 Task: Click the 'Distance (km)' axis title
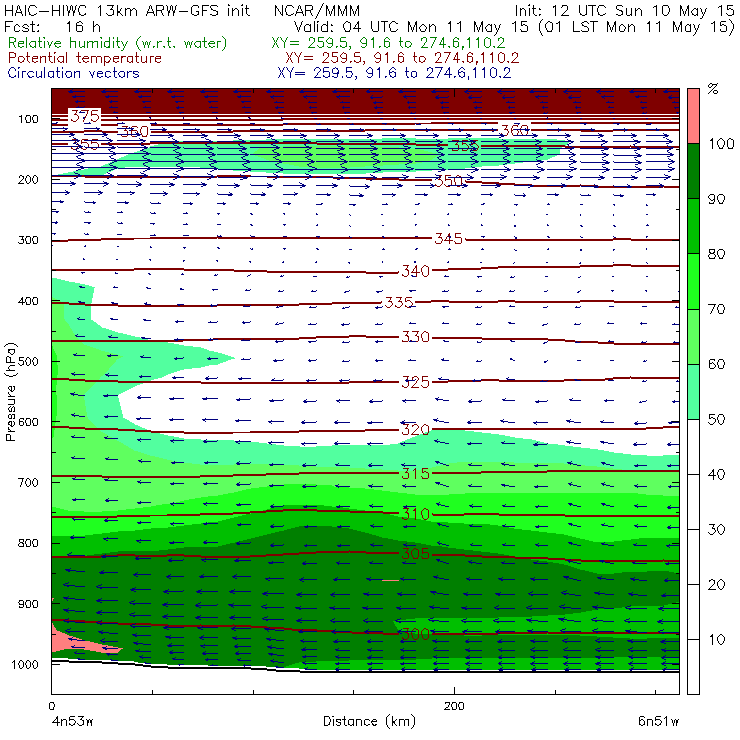[369, 722]
